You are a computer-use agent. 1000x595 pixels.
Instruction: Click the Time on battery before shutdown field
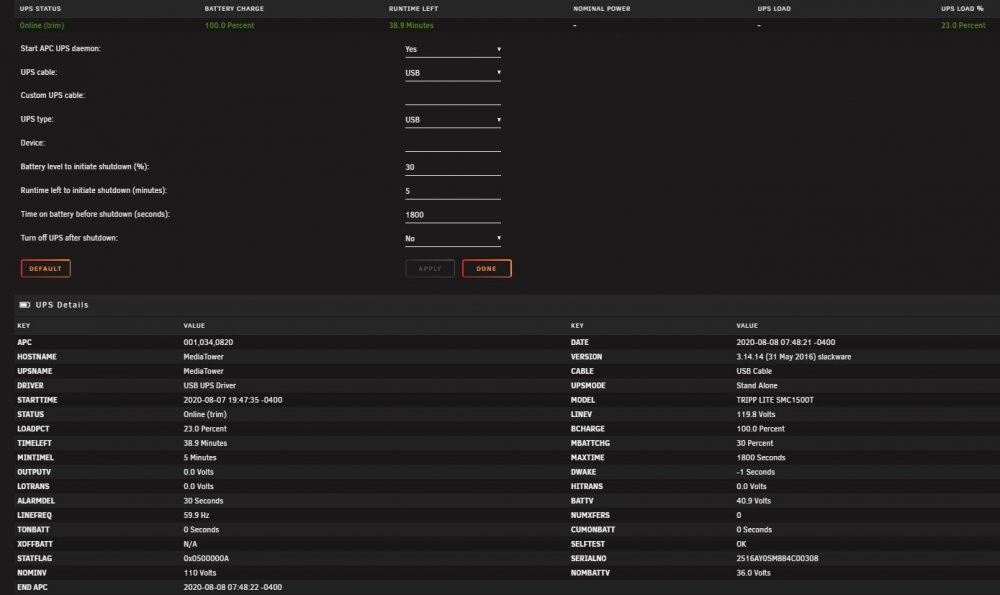[x=453, y=215]
